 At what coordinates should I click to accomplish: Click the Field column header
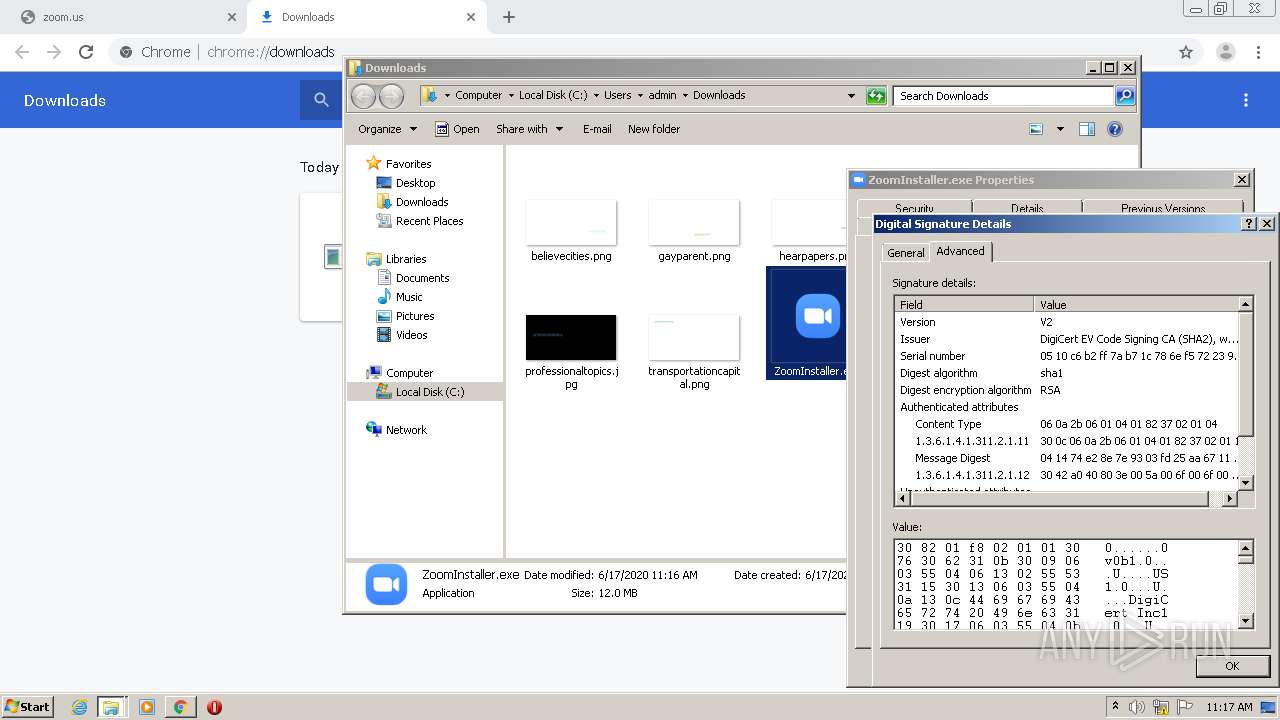[964, 304]
